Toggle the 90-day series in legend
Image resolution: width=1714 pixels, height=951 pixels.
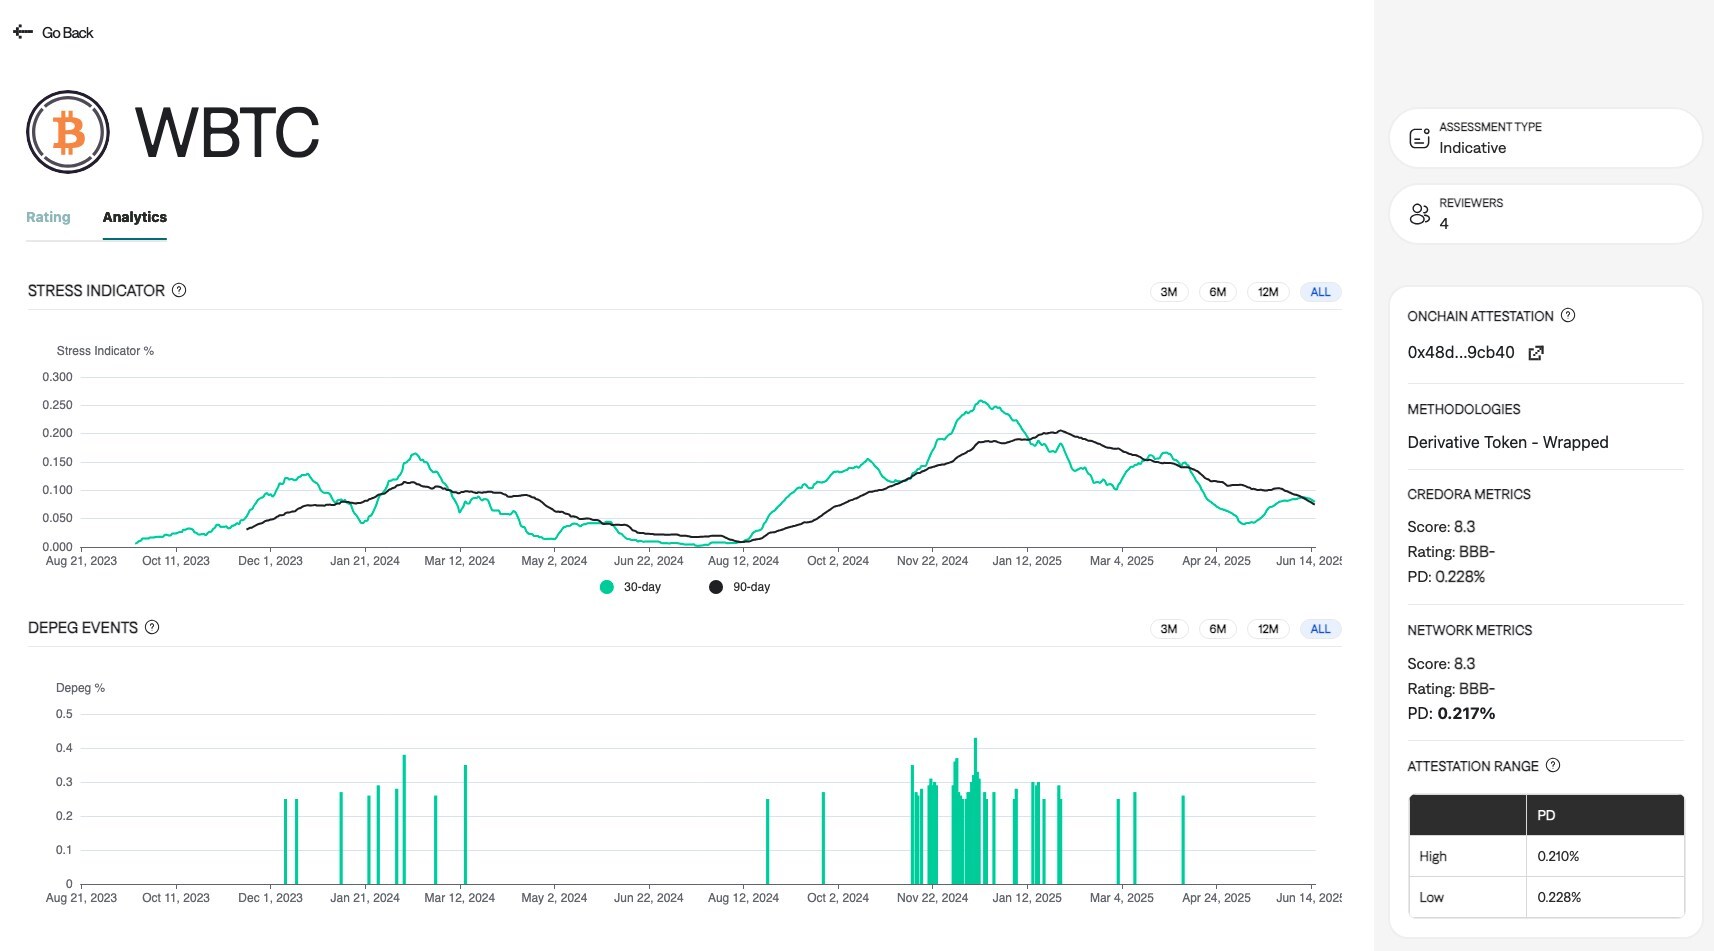740,587
